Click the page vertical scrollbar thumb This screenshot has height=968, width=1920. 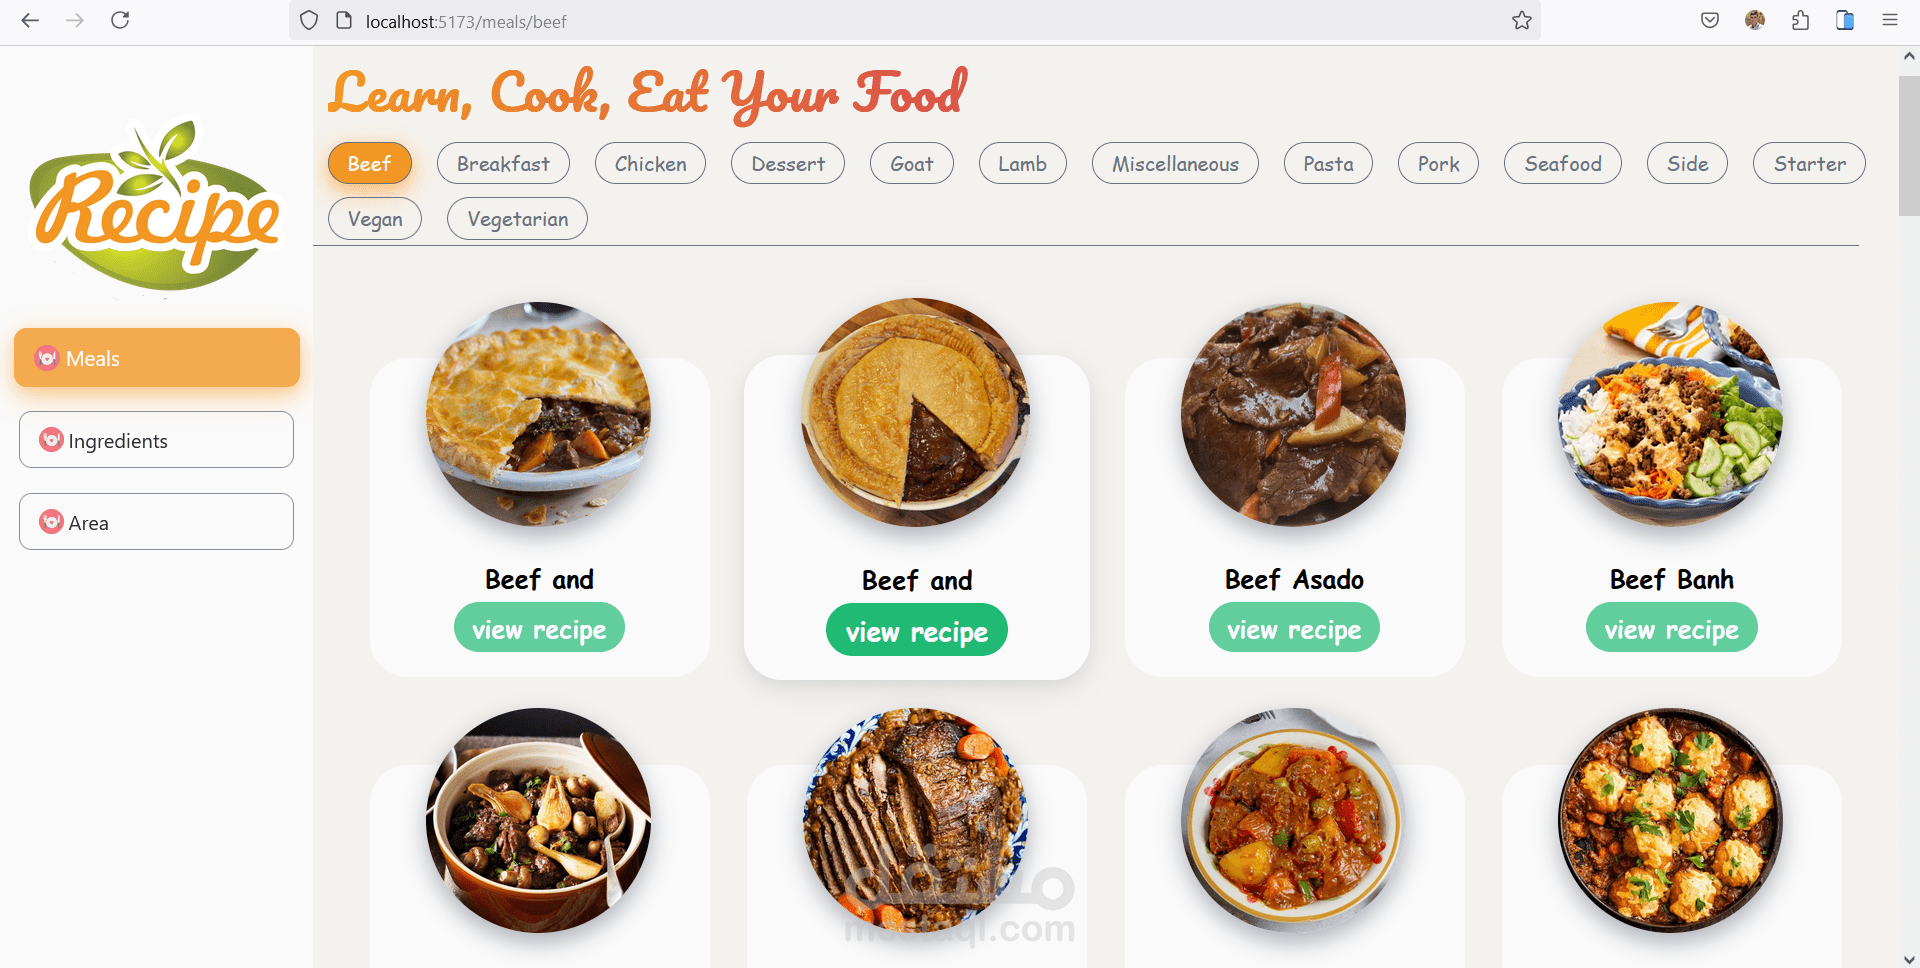click(1909, 145)
